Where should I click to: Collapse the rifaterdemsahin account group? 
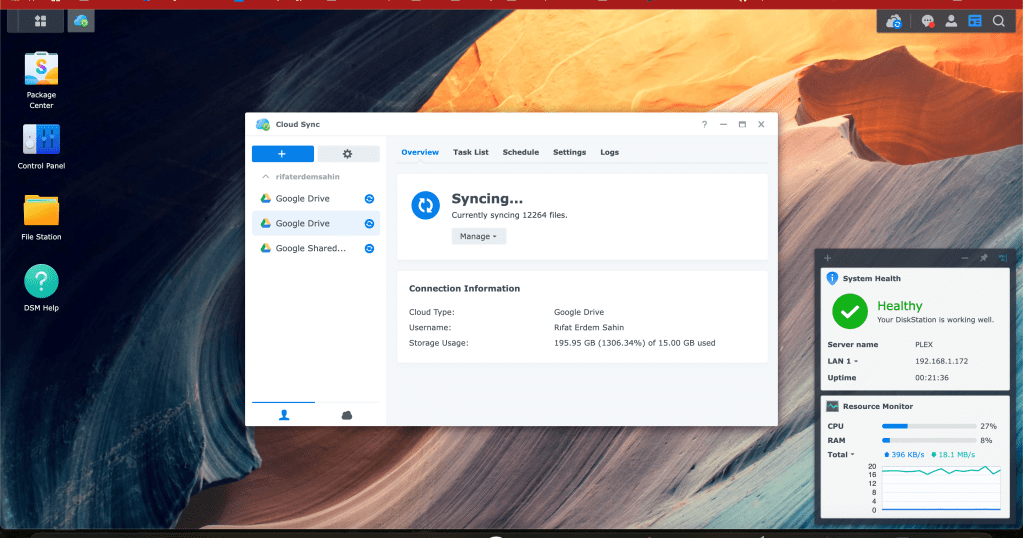click(266, 177)
